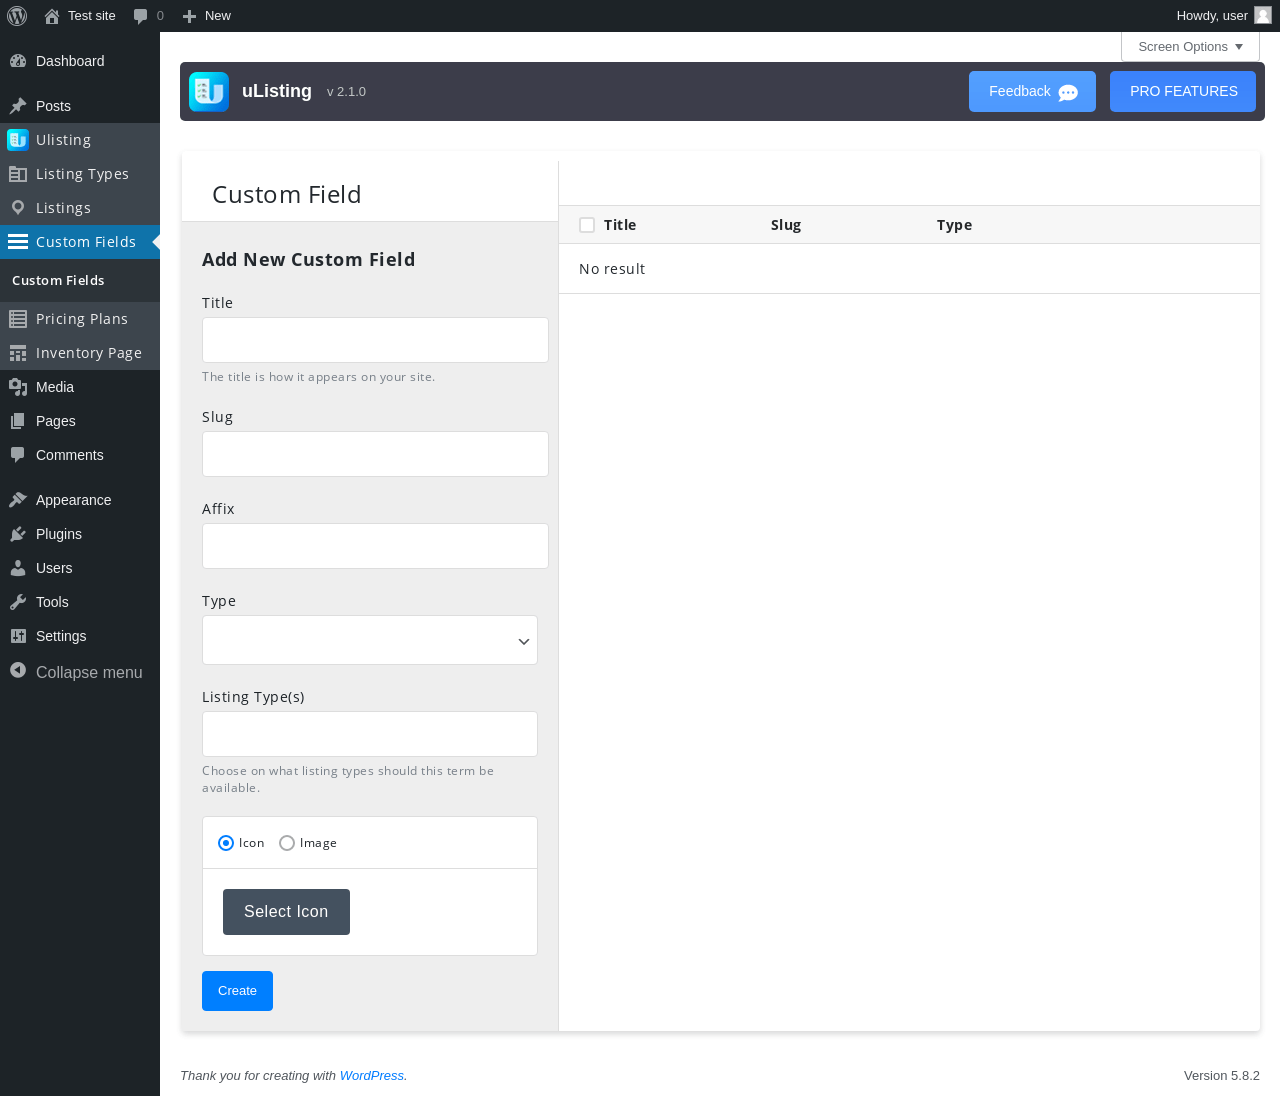Visit Test site link
This screenshot has height=1096, width=1280.
pyautogui.click(x=80, y=16)
